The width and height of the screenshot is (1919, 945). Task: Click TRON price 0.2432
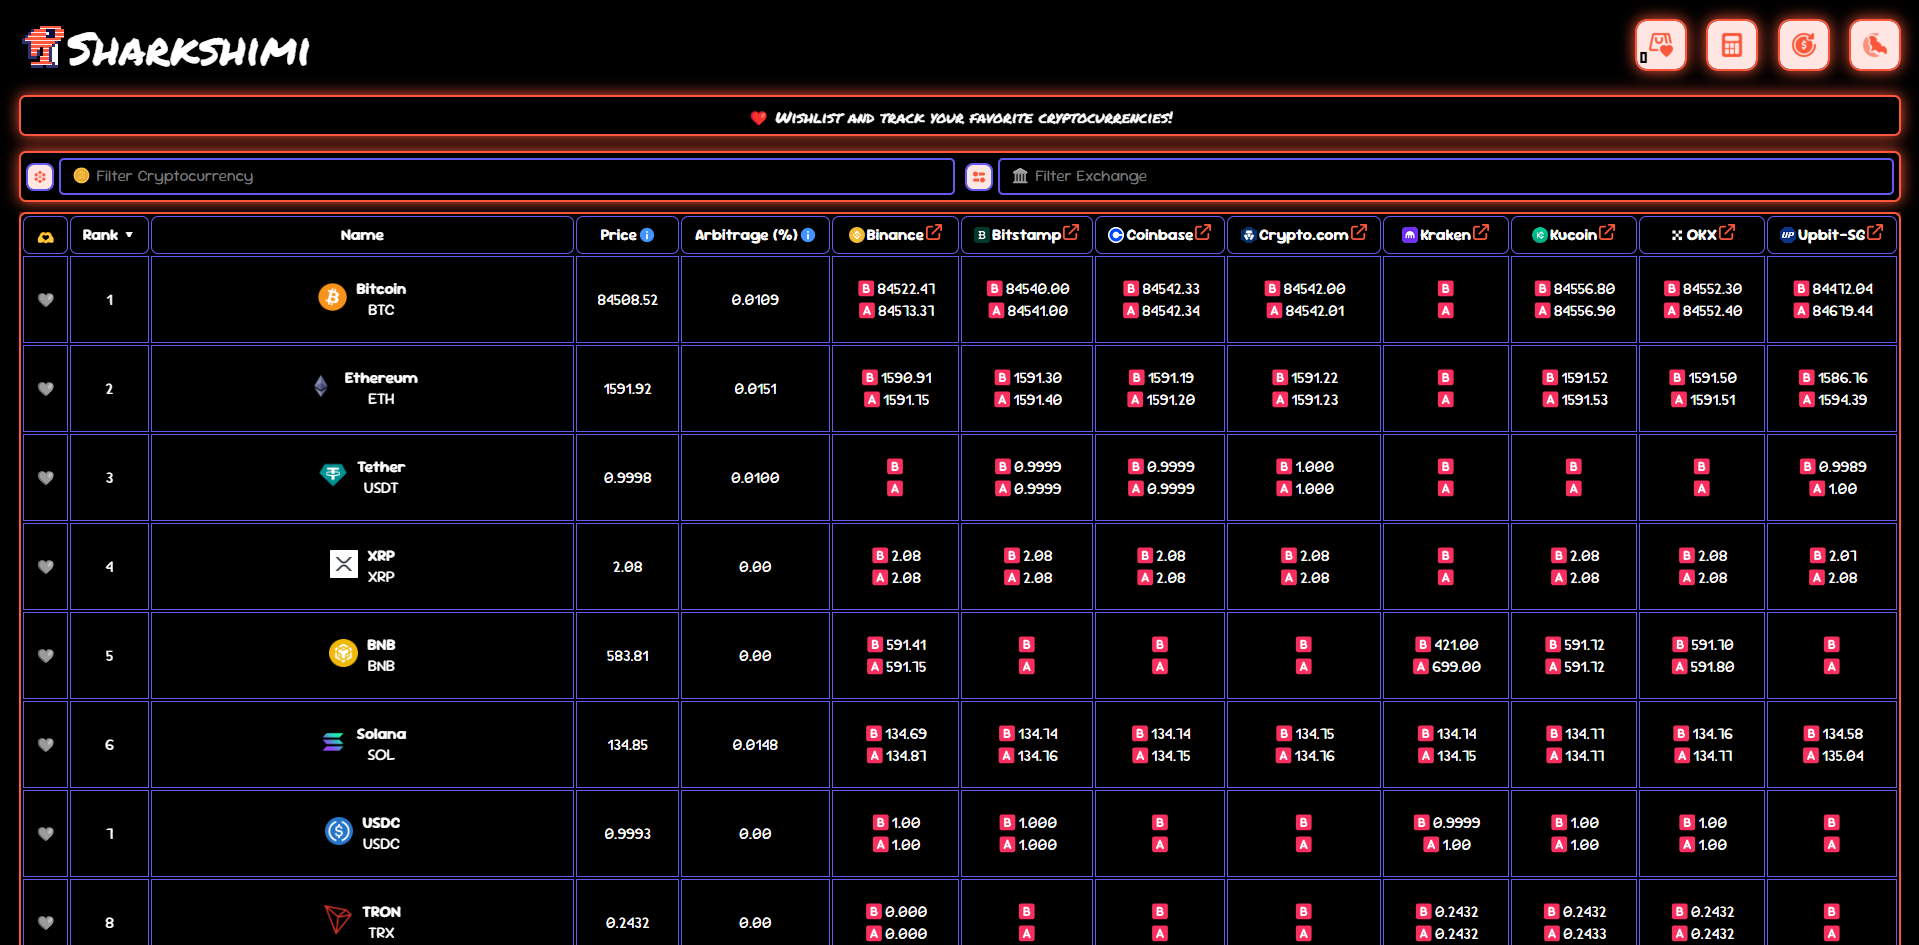coord(627,923)
